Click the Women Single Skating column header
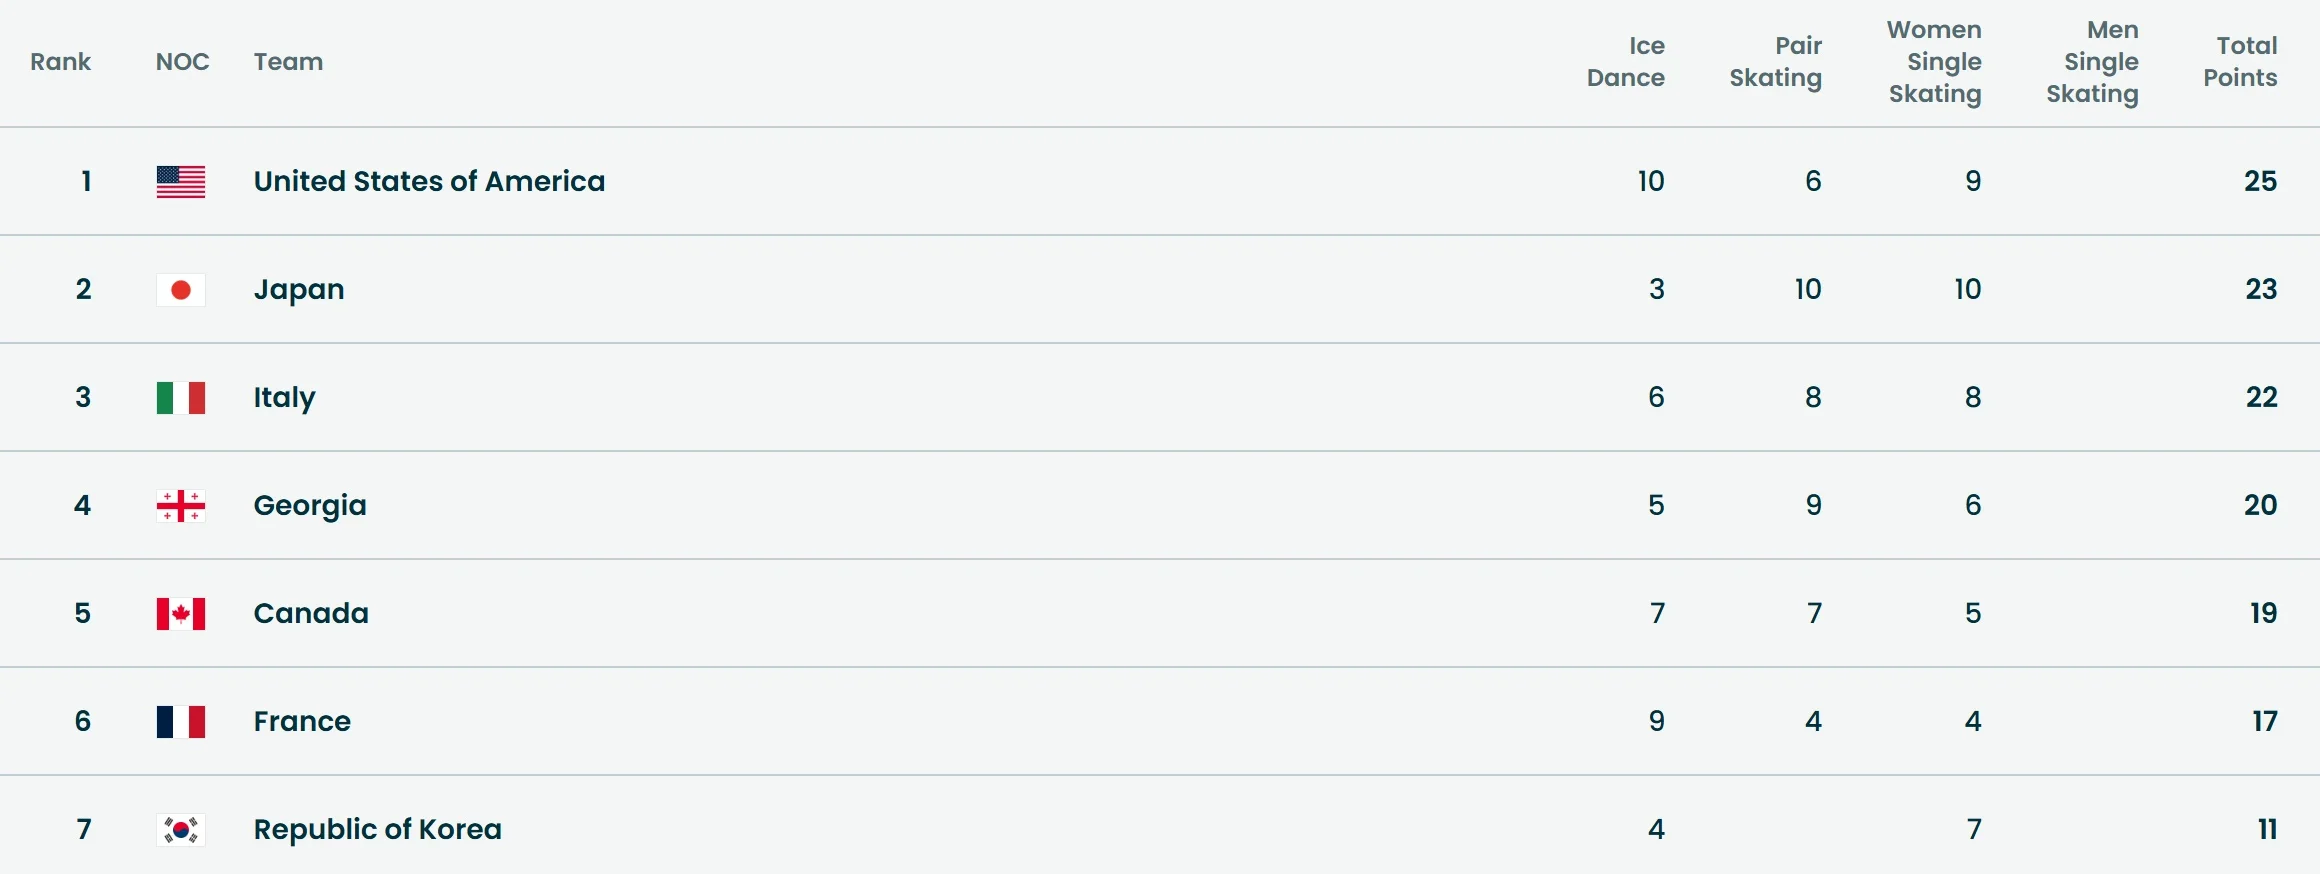The image size is (2320, 874). click(x=1935, y=62)
